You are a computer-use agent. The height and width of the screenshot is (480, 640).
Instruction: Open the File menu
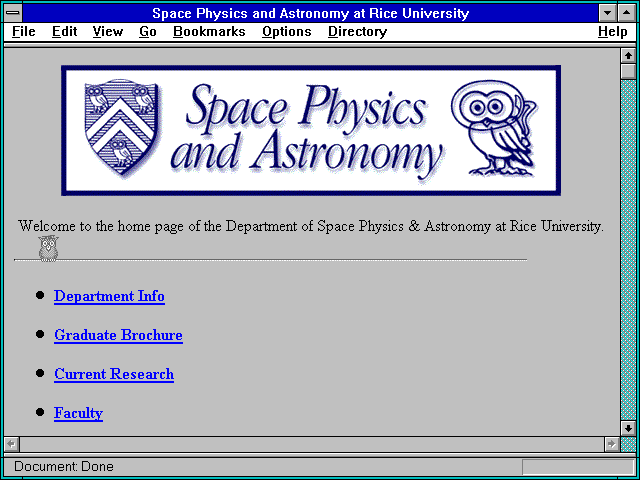(24, 32)
